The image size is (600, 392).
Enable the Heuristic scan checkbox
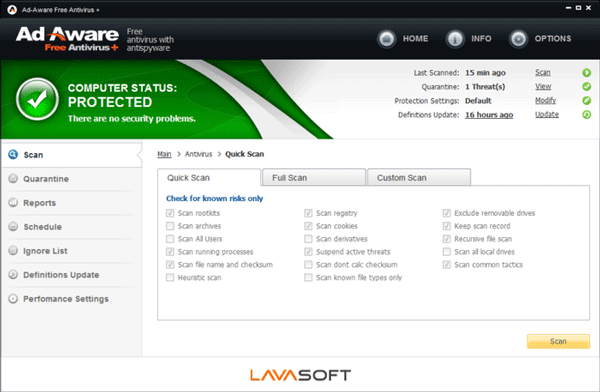(x=170, y=277)
